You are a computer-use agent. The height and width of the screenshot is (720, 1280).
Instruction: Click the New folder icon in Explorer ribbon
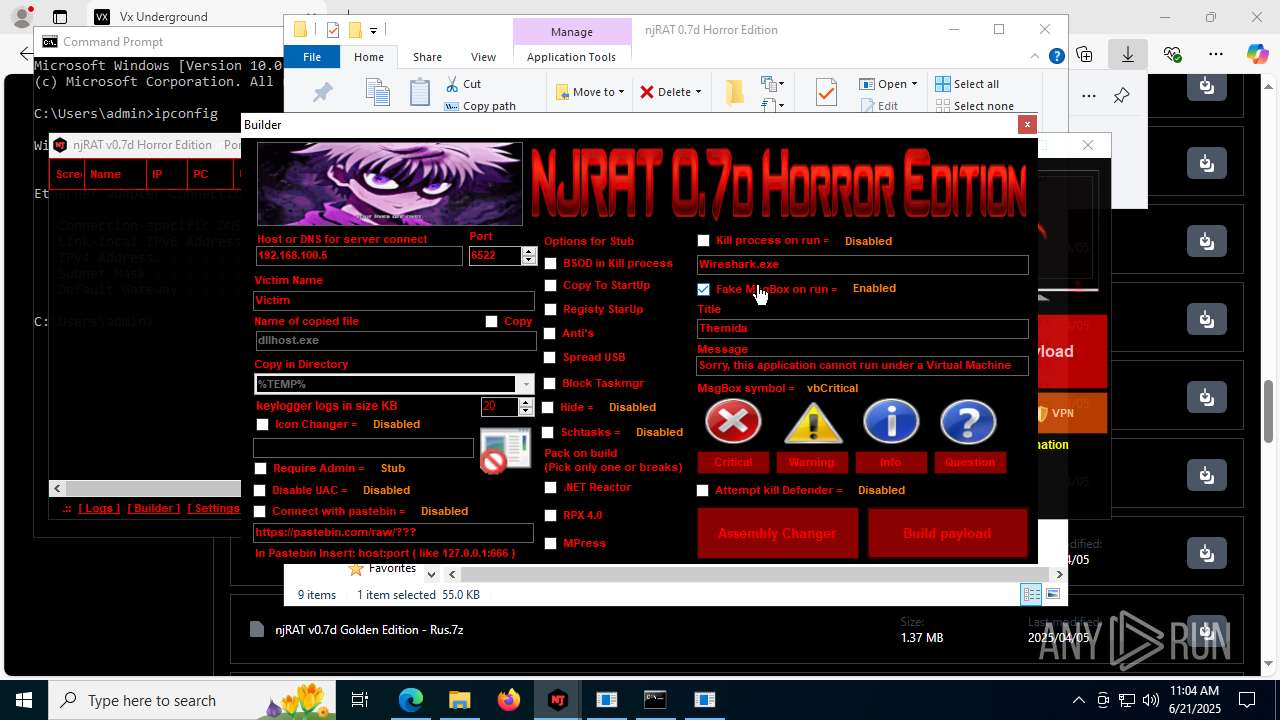coord(735,92)
